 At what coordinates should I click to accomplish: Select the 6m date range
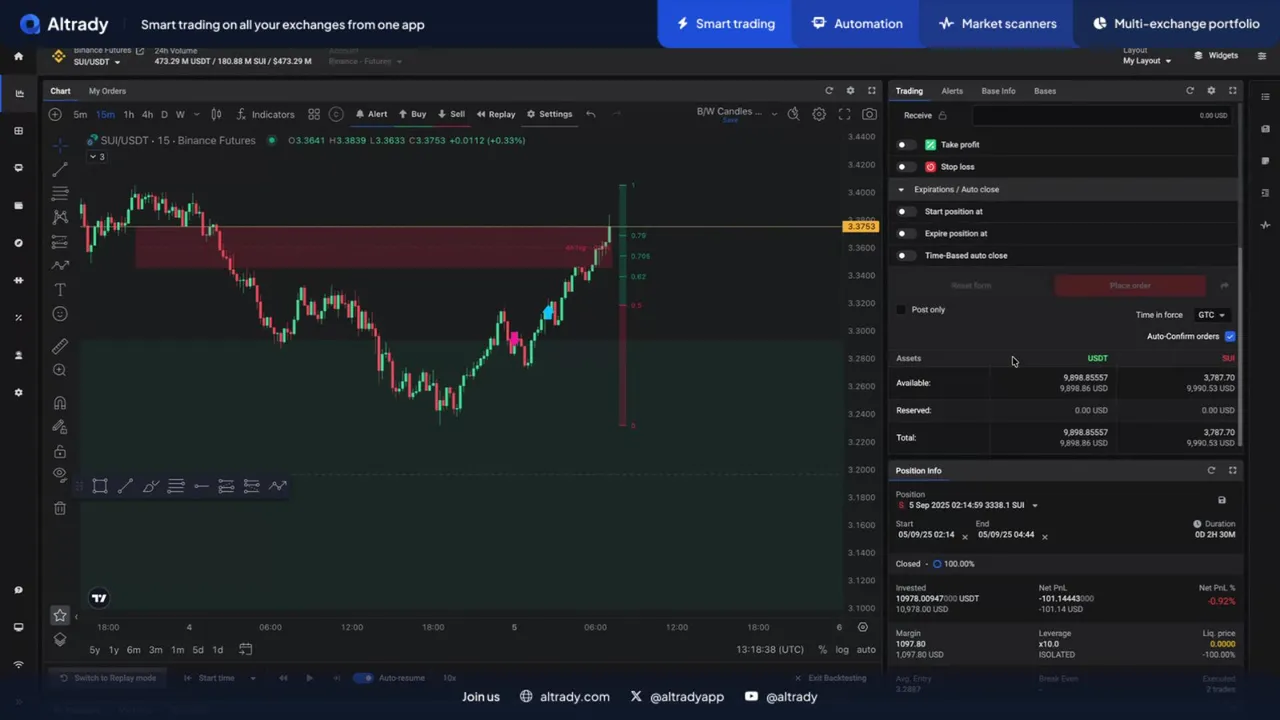click(133, 650)
